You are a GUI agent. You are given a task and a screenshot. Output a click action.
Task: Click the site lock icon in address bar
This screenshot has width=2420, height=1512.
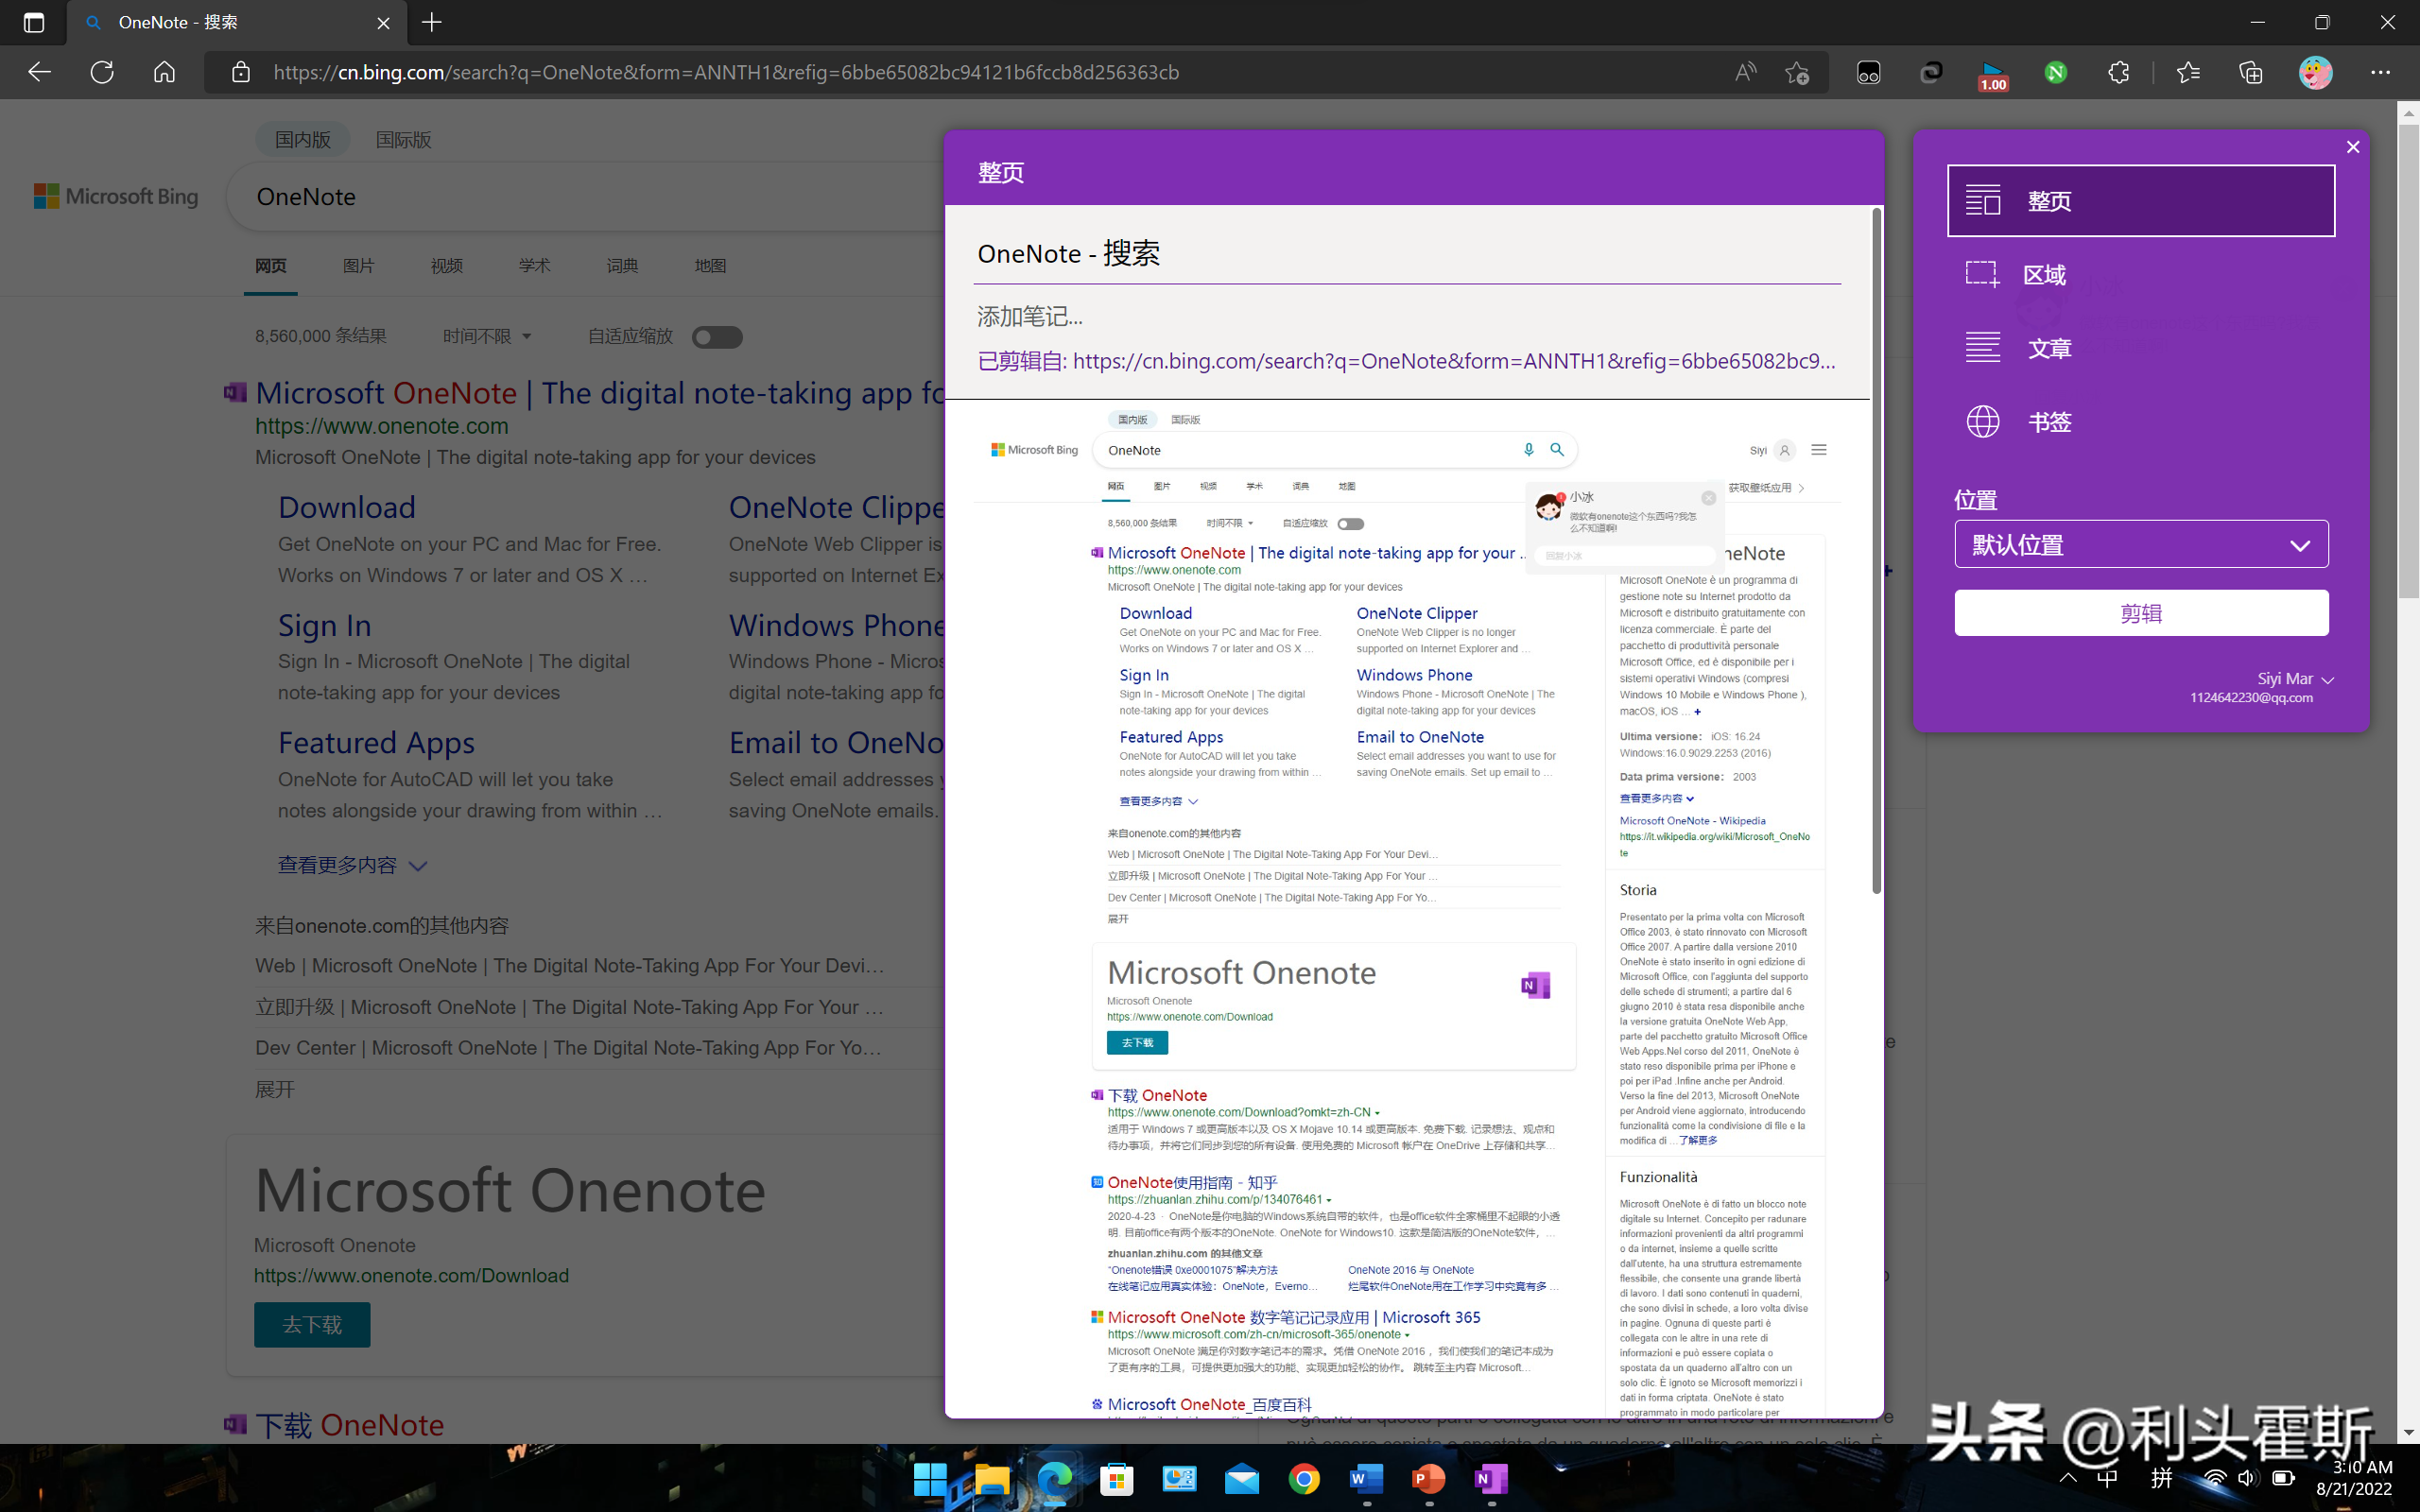tap(241, 72)
